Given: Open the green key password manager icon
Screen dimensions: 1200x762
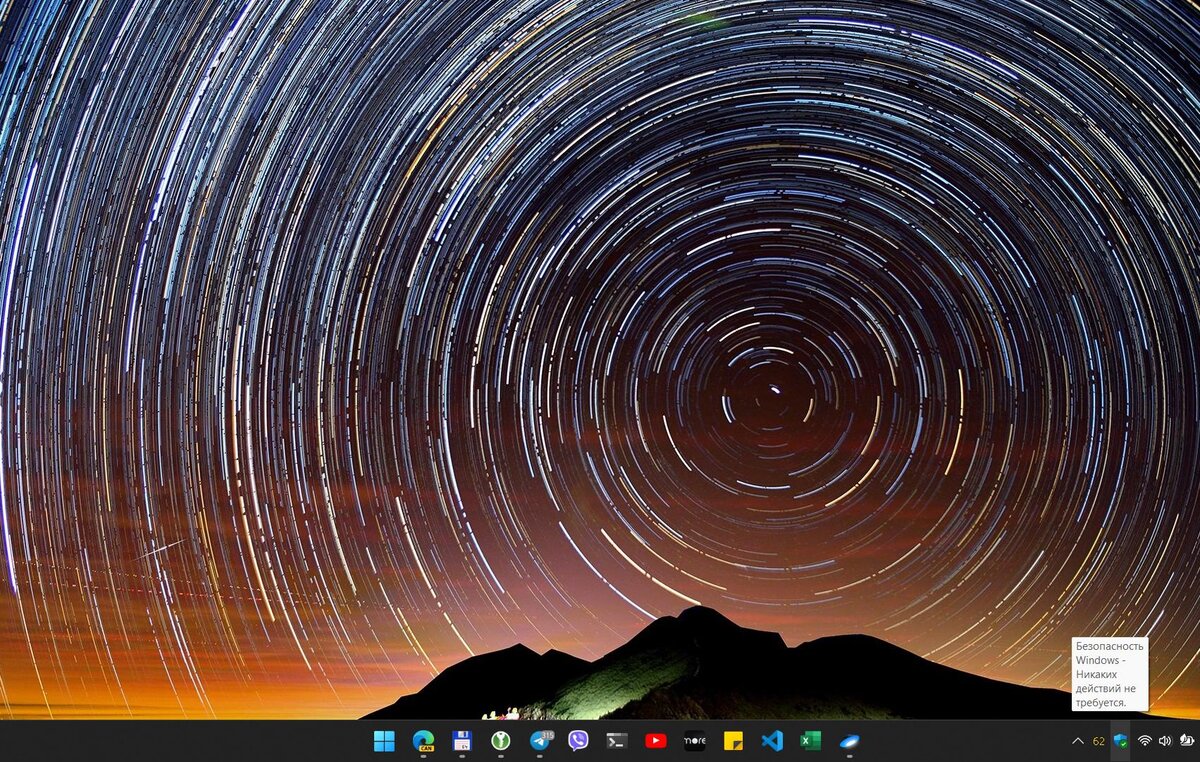Looking at the screenshot, I should (x=501, y=741).
